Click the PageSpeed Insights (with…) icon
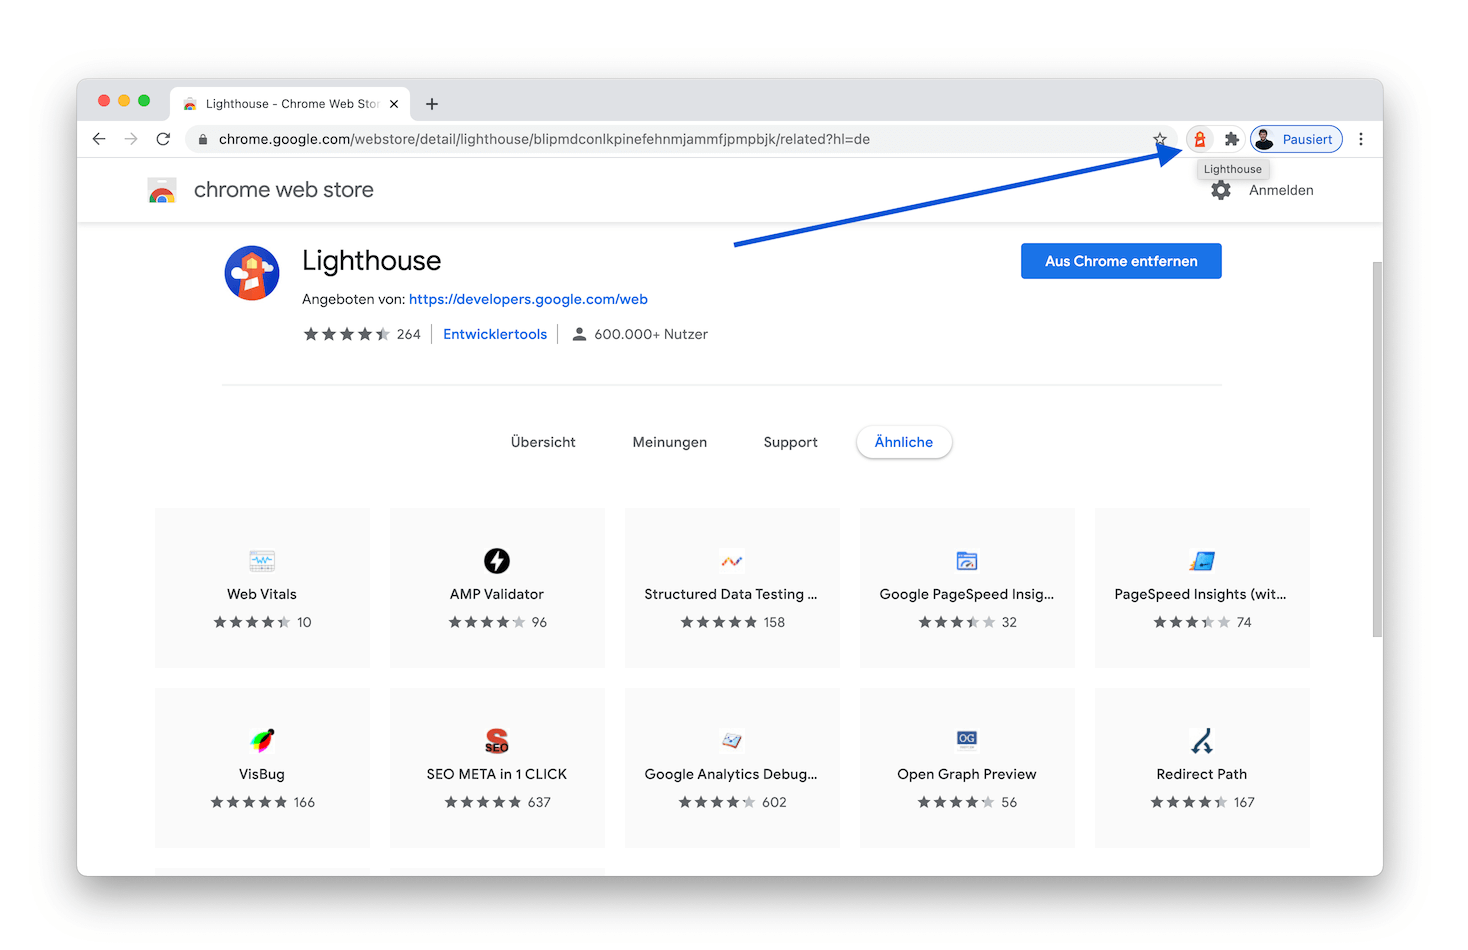1468x950 pixels. [1202, 561]
